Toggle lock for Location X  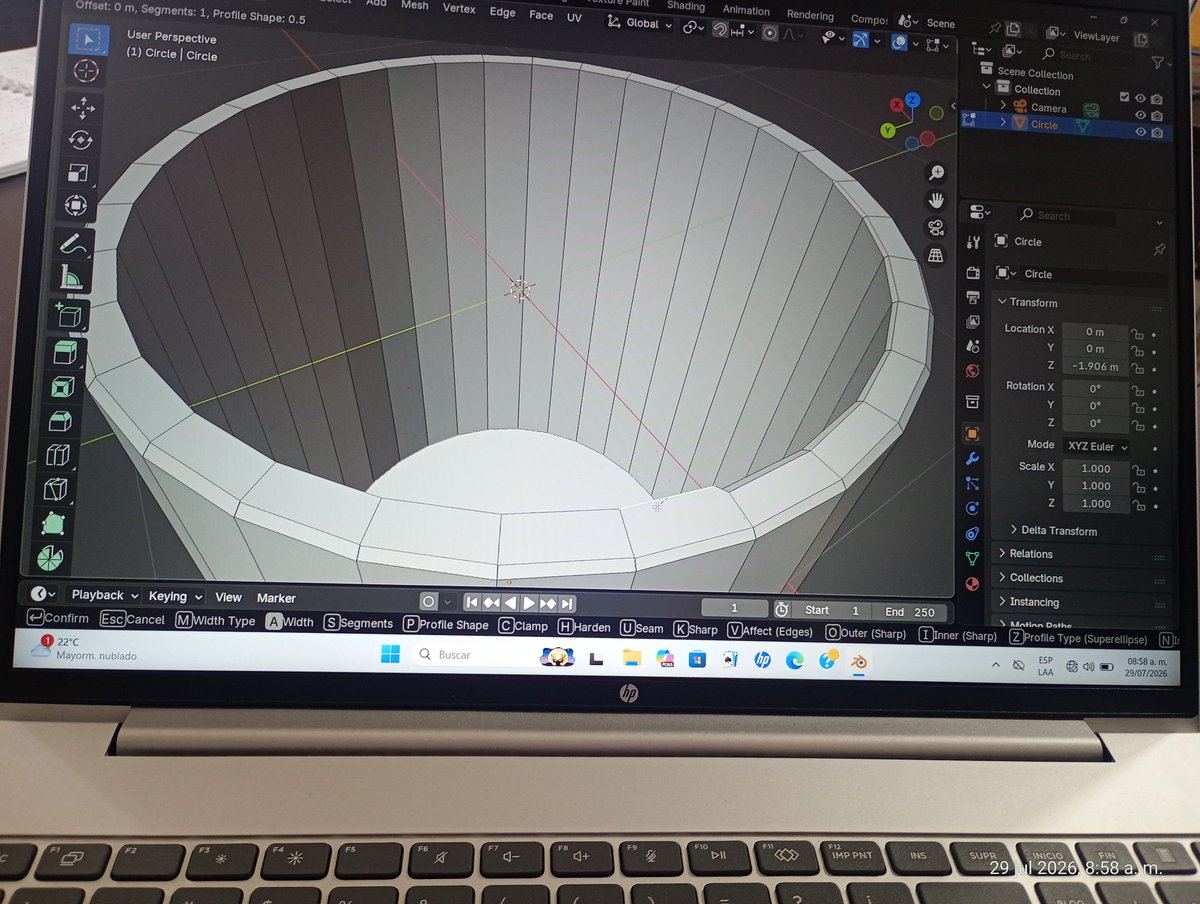coord(1137,333)
